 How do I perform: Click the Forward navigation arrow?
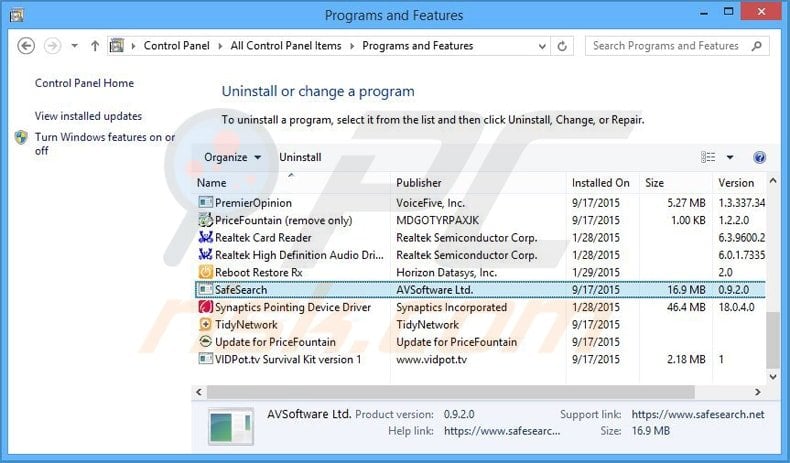click(x=52, y=46)
